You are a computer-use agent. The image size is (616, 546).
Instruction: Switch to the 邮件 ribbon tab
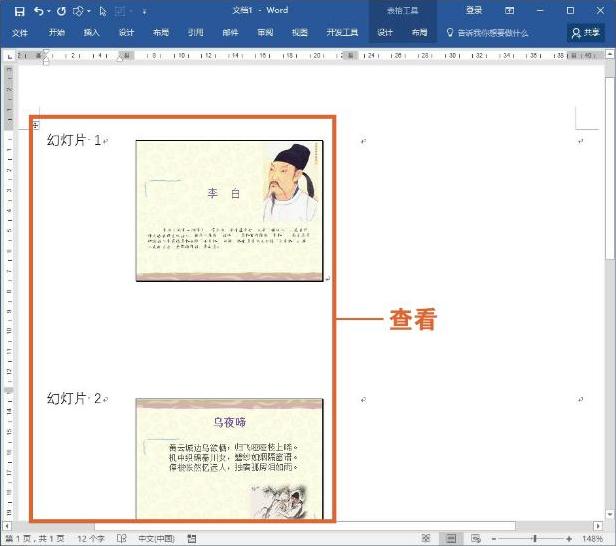(x=230, y=32)
